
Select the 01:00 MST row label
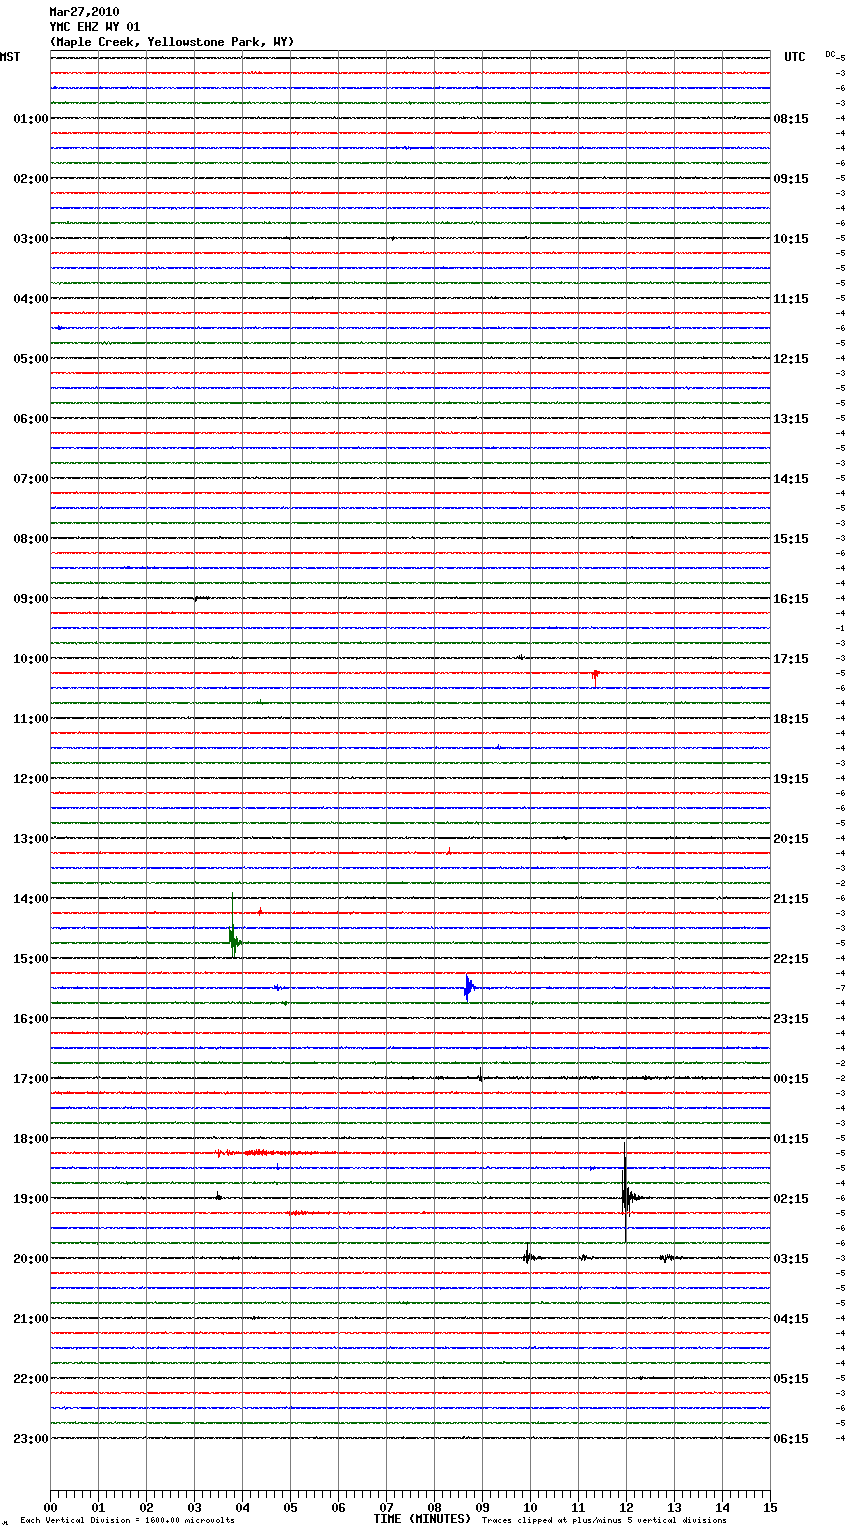(31, 119)
